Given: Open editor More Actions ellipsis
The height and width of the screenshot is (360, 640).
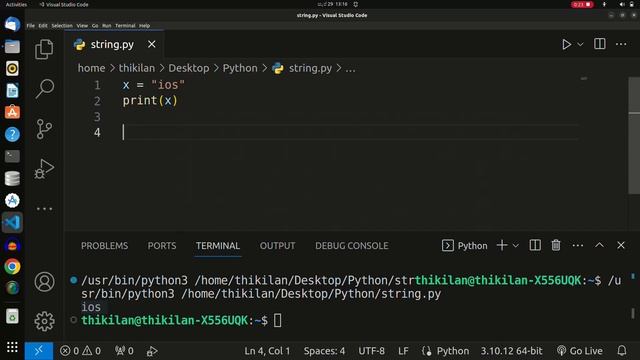Looking at the screenshot, I should click(x=621, y=44).
